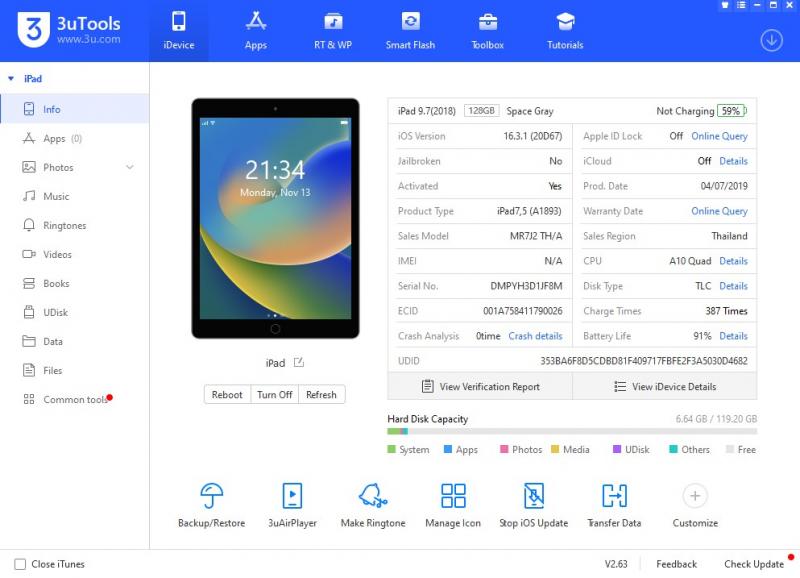Click the yellow Media legend swatch
Screen dimensions: 800x578
point(555,449)
